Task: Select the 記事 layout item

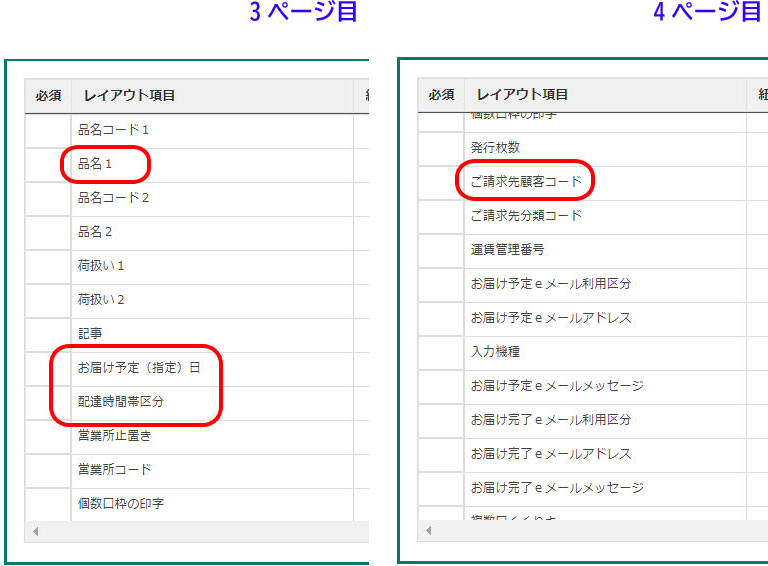Action: 90,333
